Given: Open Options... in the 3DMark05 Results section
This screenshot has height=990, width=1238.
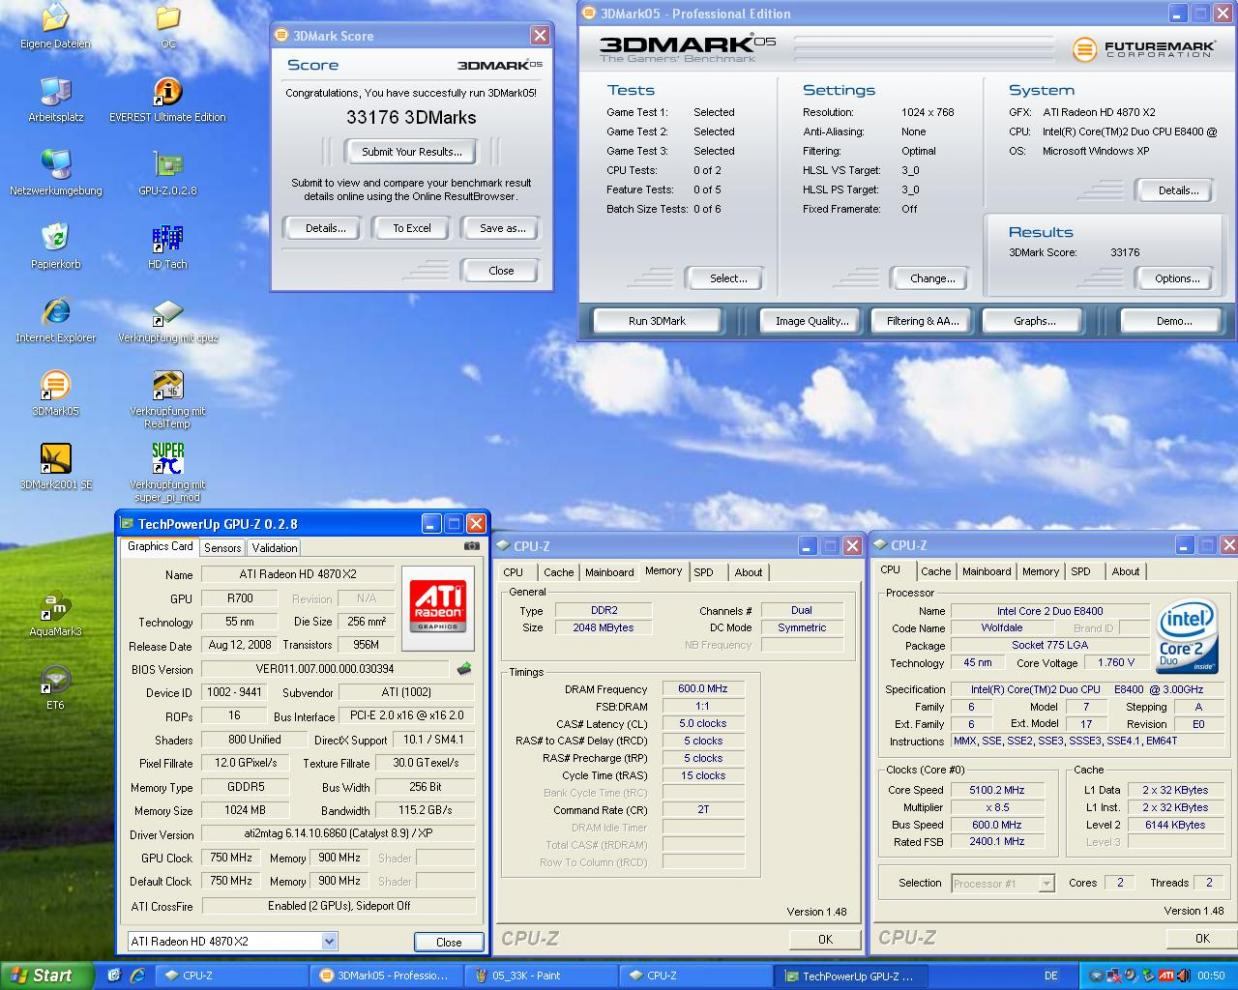Looking at the screenshot, I should 1177,278.
